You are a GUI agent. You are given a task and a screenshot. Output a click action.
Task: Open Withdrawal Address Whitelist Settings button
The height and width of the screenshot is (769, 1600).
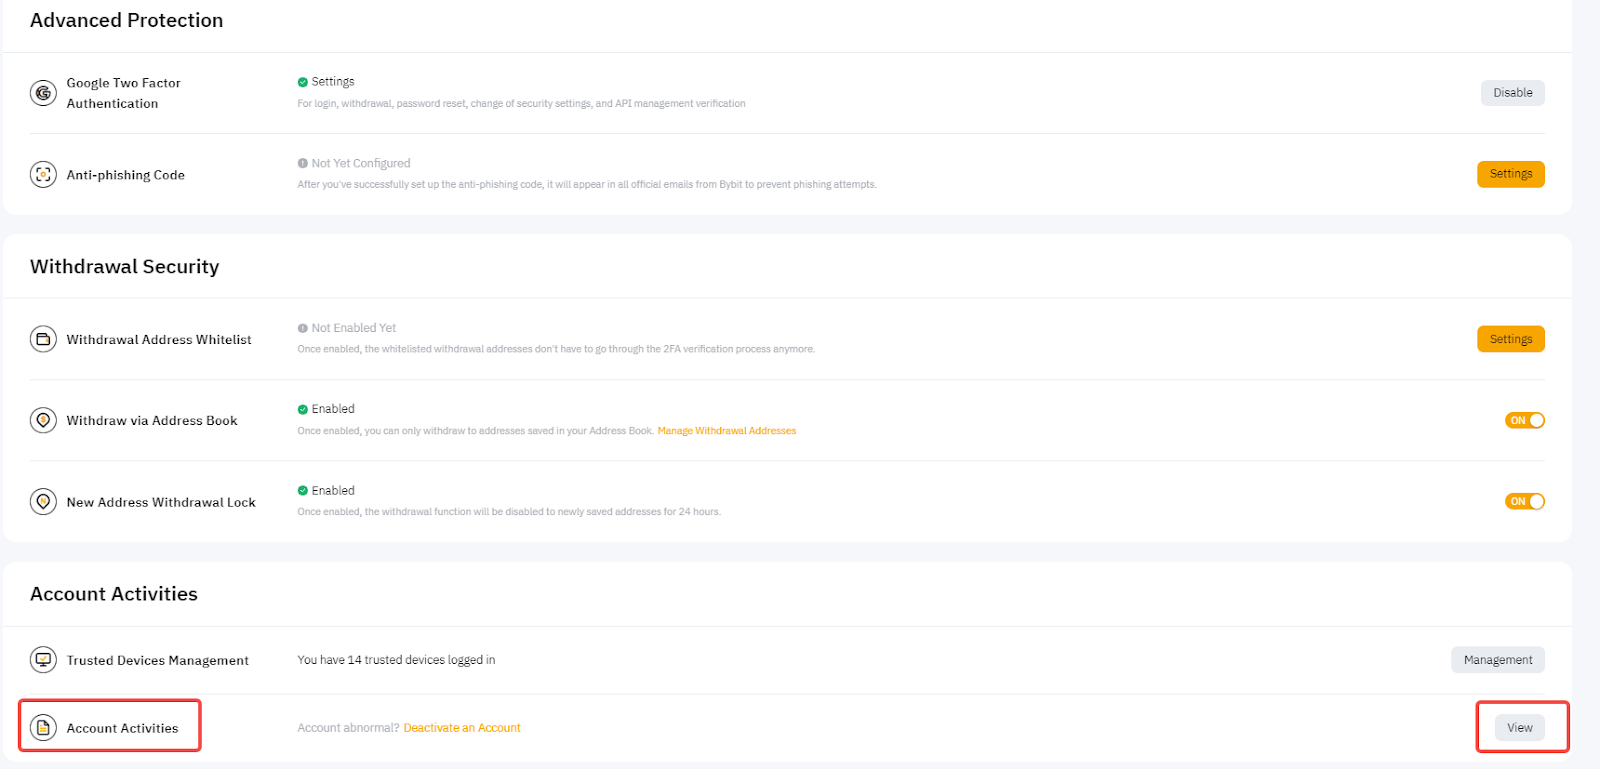pyautogui.click(x=1510, y=339)
